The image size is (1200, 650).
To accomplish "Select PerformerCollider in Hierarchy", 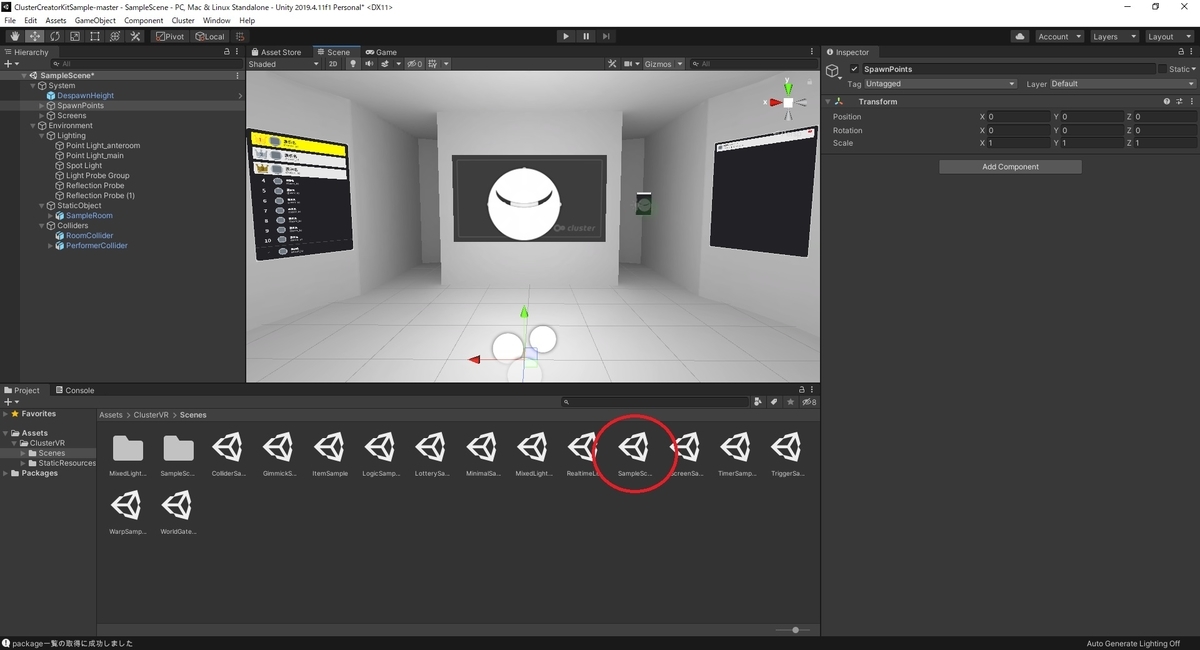I will tap(97, 246).
